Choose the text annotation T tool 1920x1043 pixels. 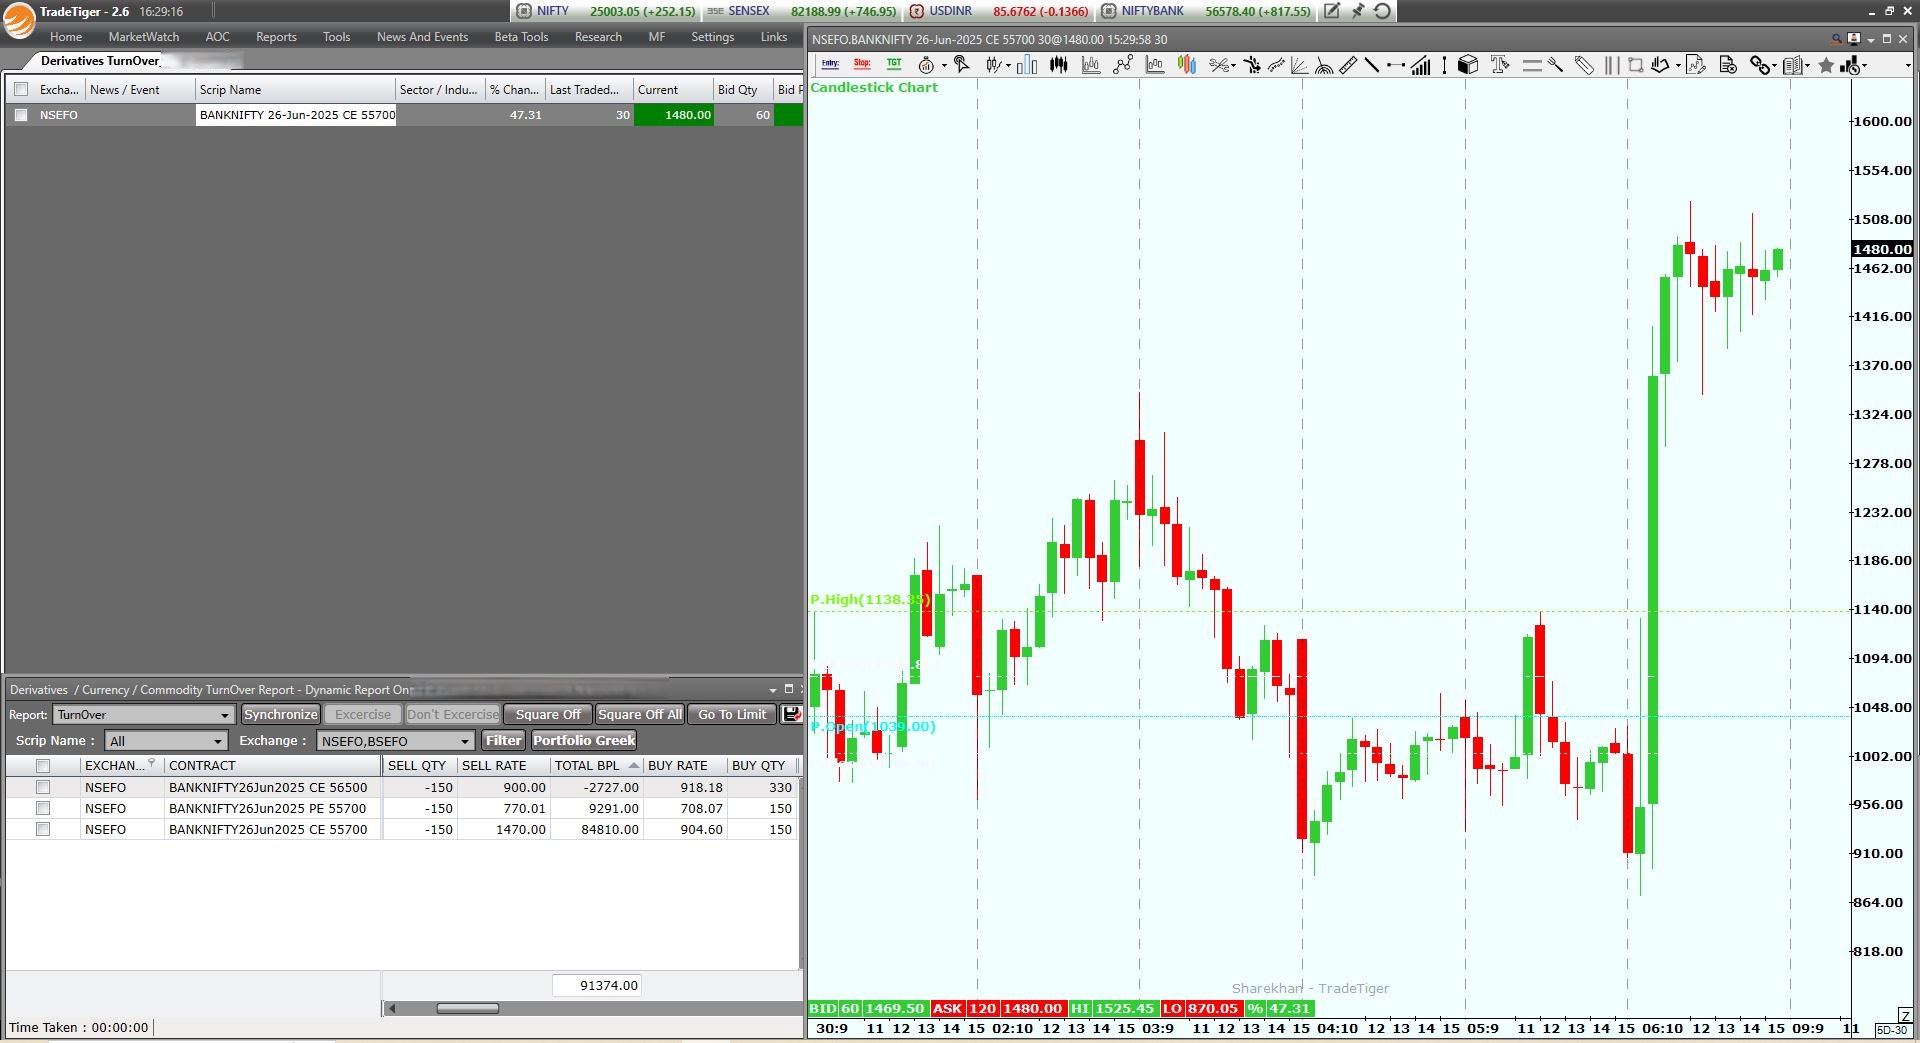point(1500,65)
